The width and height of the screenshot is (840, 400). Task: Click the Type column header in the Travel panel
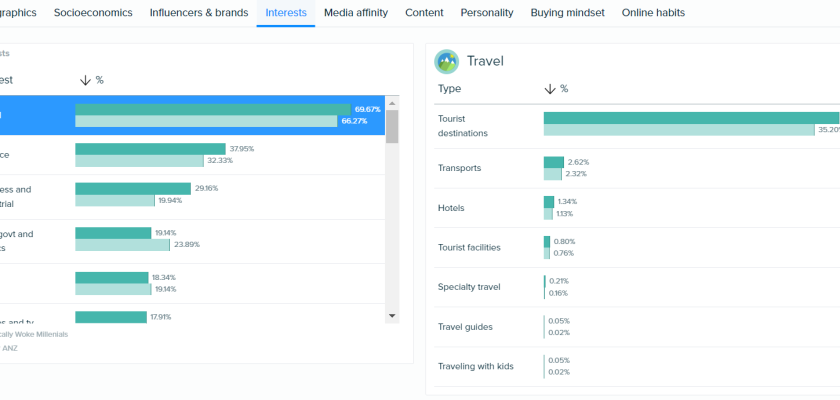coord(448,89)
